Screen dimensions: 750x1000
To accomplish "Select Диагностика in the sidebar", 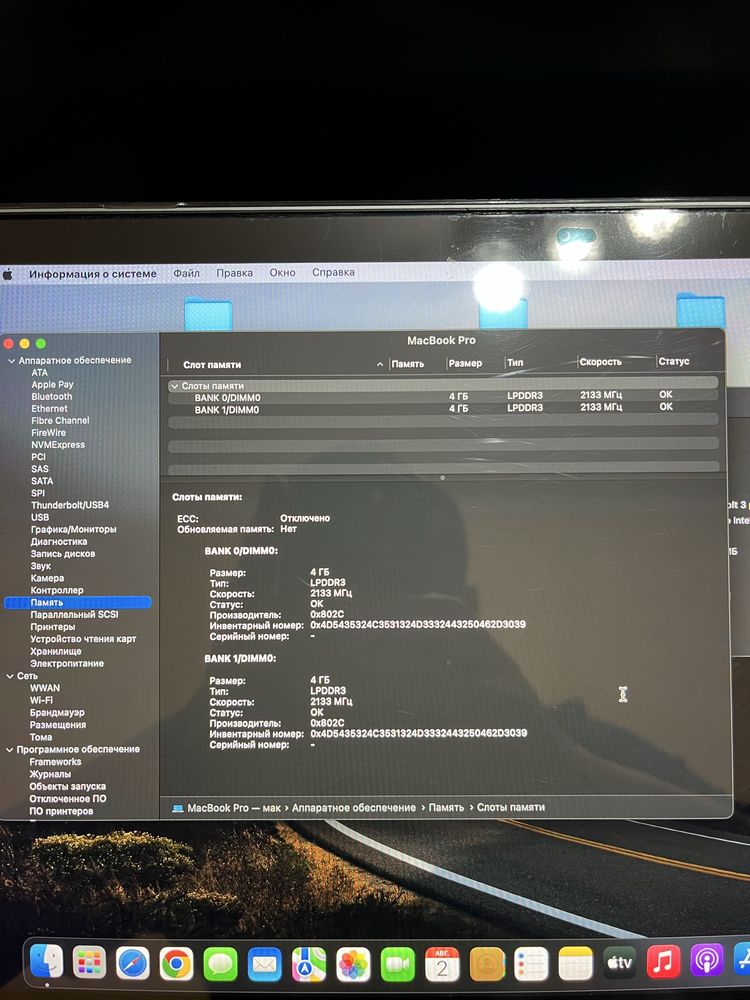I will pyautogui.click(x=59, y=541).
